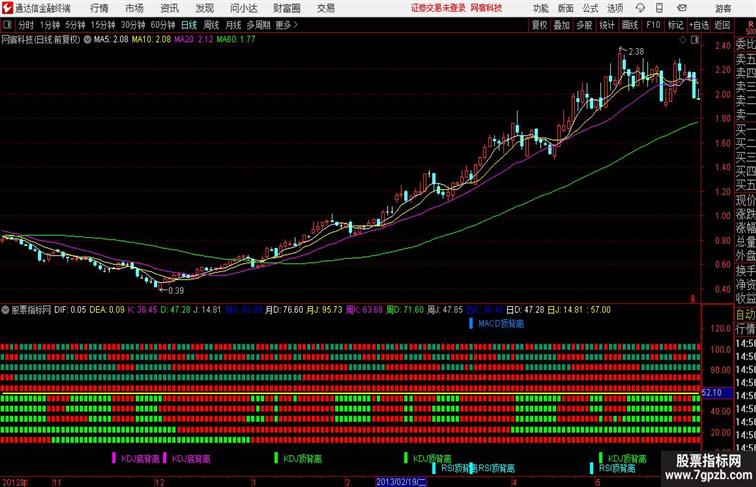Click the 多股 button
Viewport: 756px width, 487px height.
(x=584, y=25)
